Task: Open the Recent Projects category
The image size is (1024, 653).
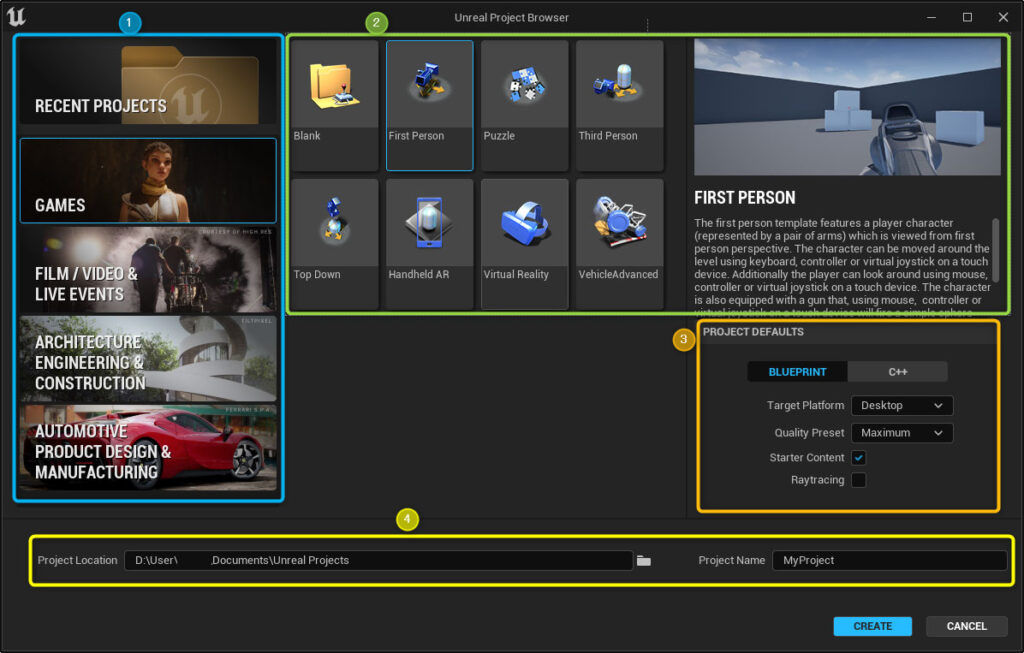Action: click(x=148, y=82)
